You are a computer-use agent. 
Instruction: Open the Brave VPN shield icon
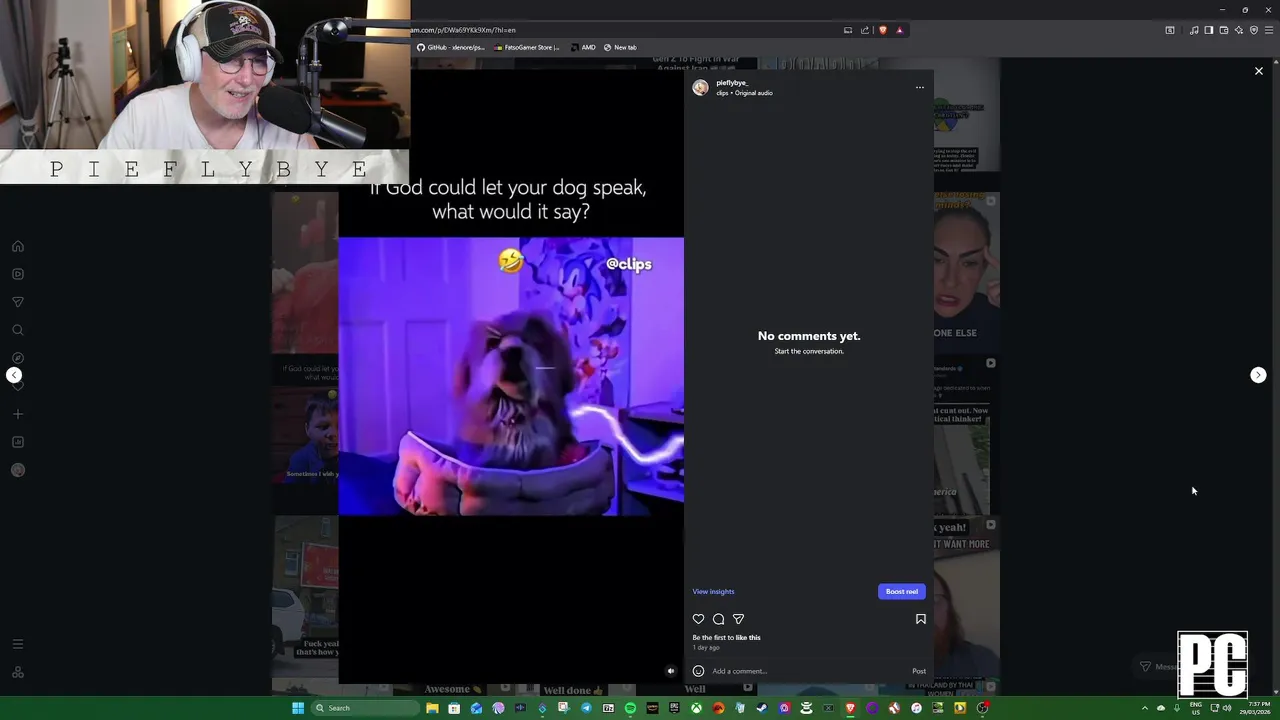coord(1254,30)
